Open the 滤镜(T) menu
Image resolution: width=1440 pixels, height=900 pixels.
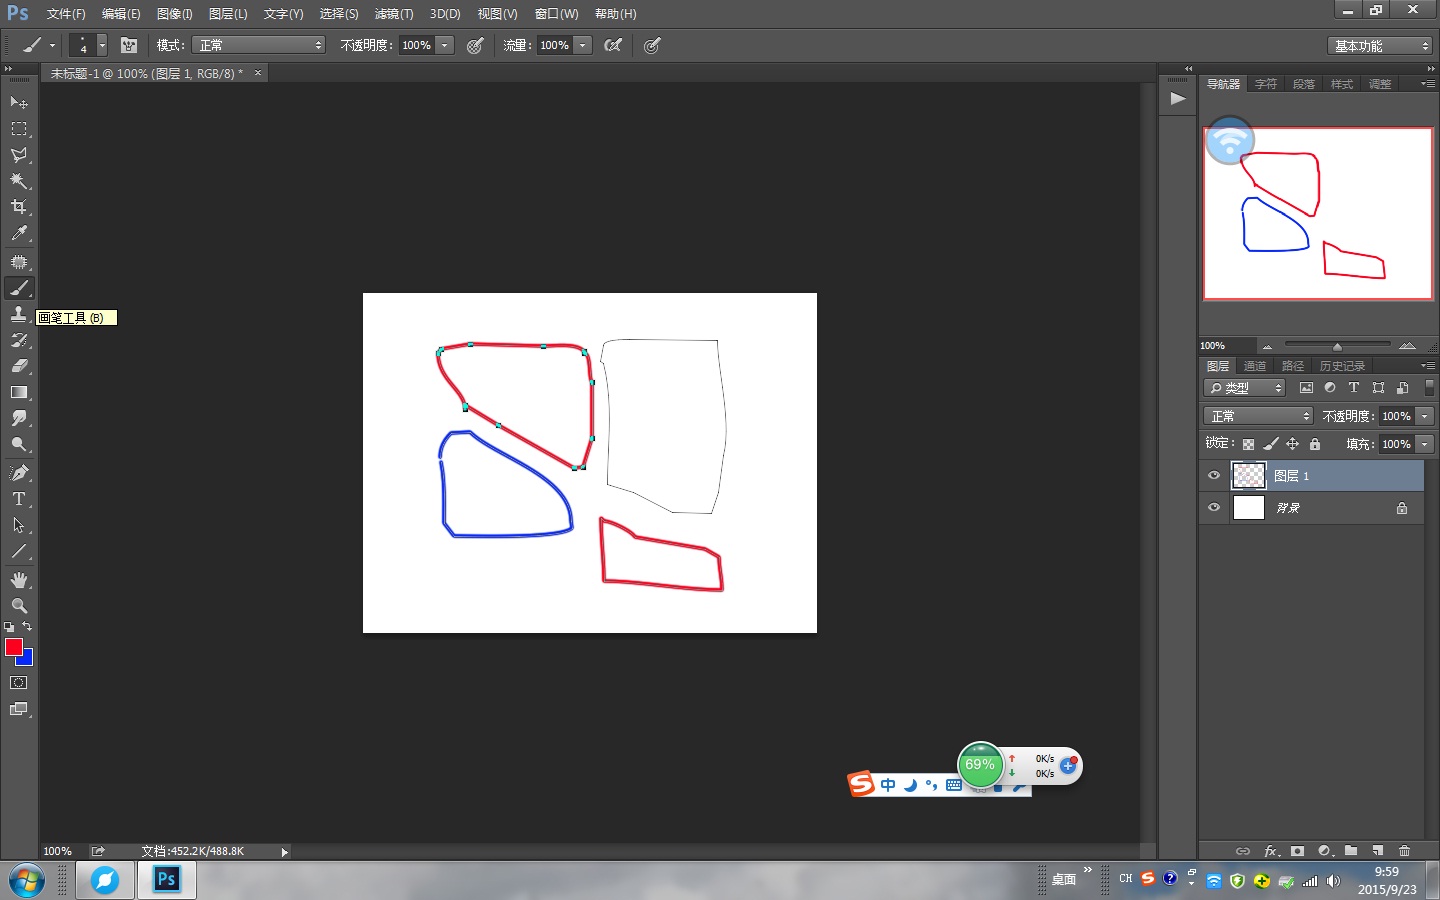[x=394, y=14]
